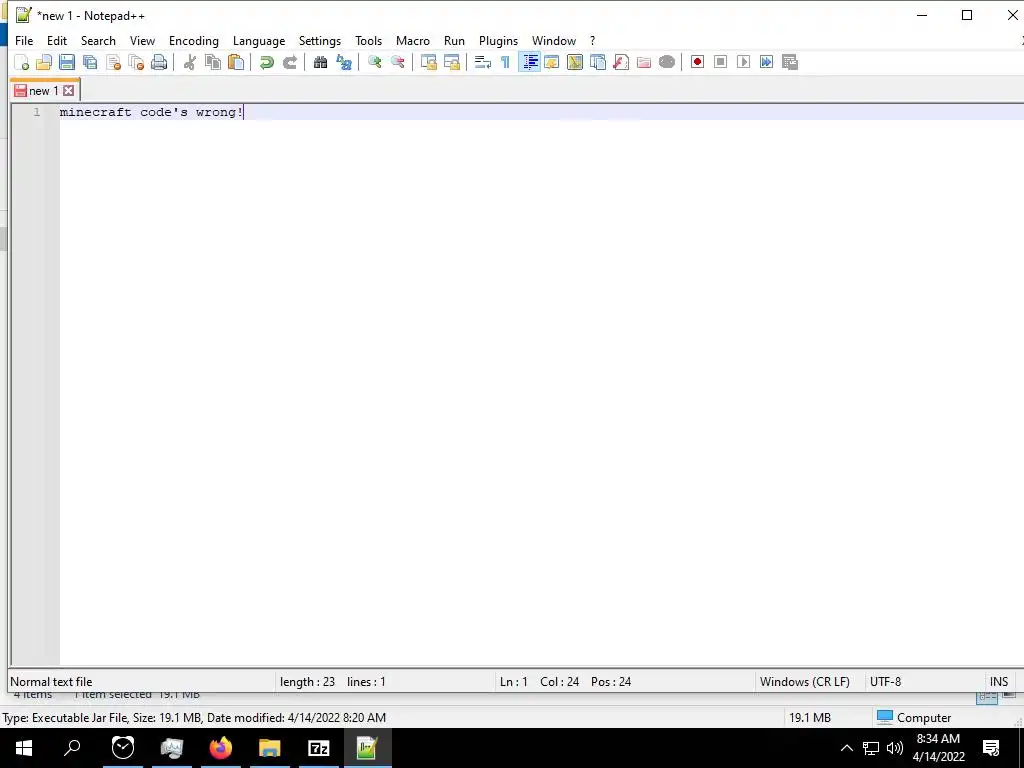Toggle synchronize horizontal scrolling icon
This screenshot has height=768, width=1024.
[x=451, y=62]
